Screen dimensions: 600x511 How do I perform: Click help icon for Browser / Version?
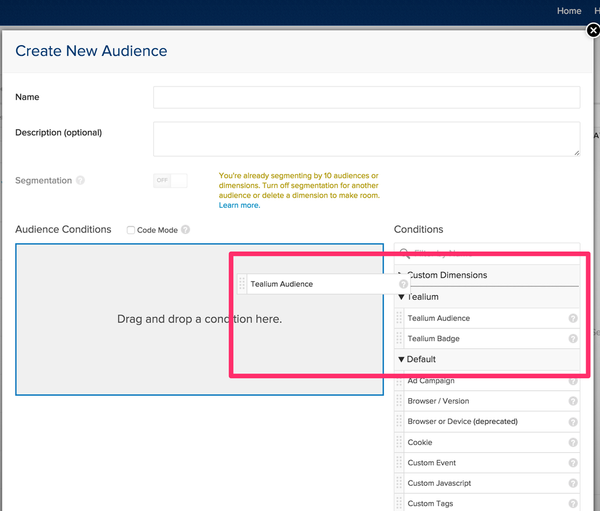[573, 401]
